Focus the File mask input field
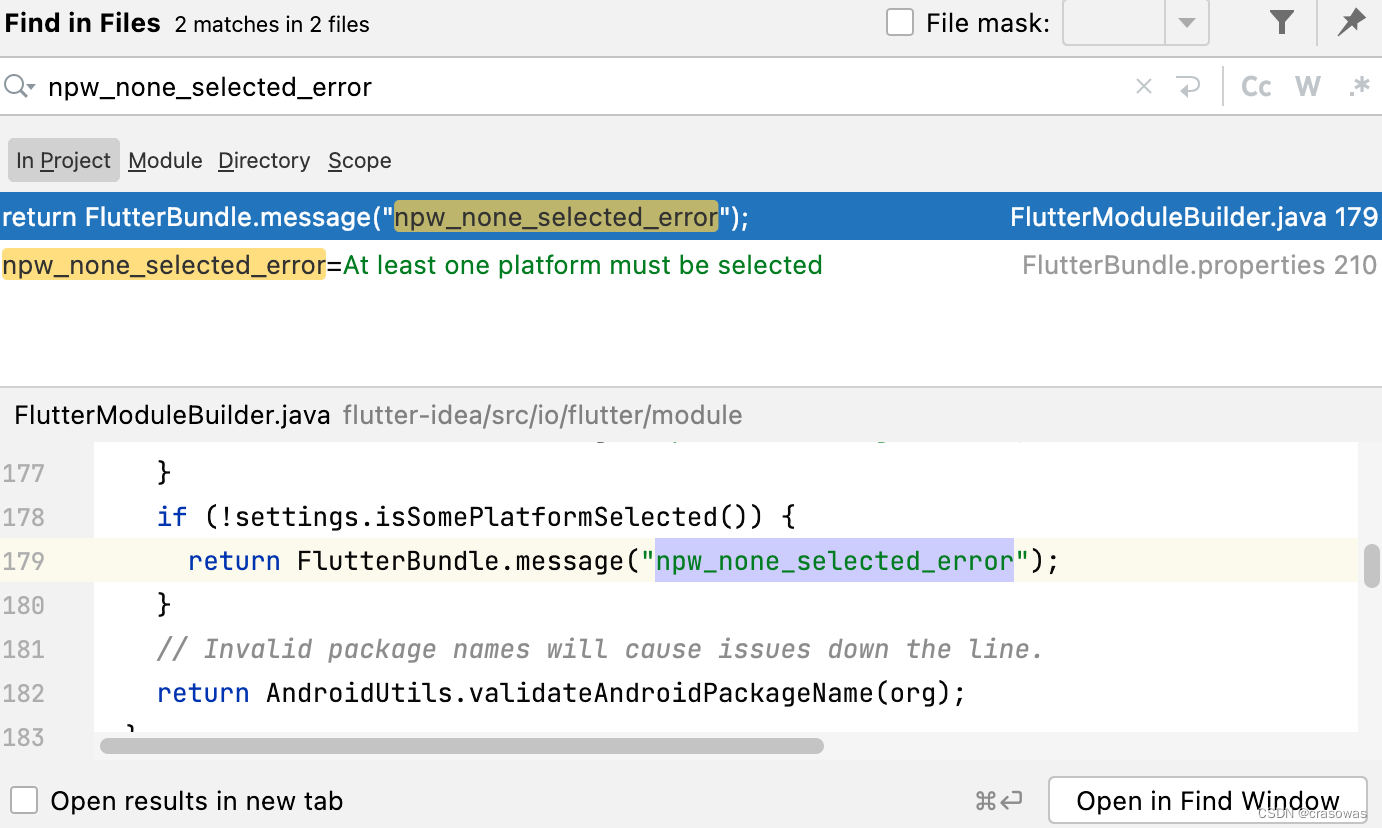The width and height of the screenshot is (1382, 828). pos(1114,23)
